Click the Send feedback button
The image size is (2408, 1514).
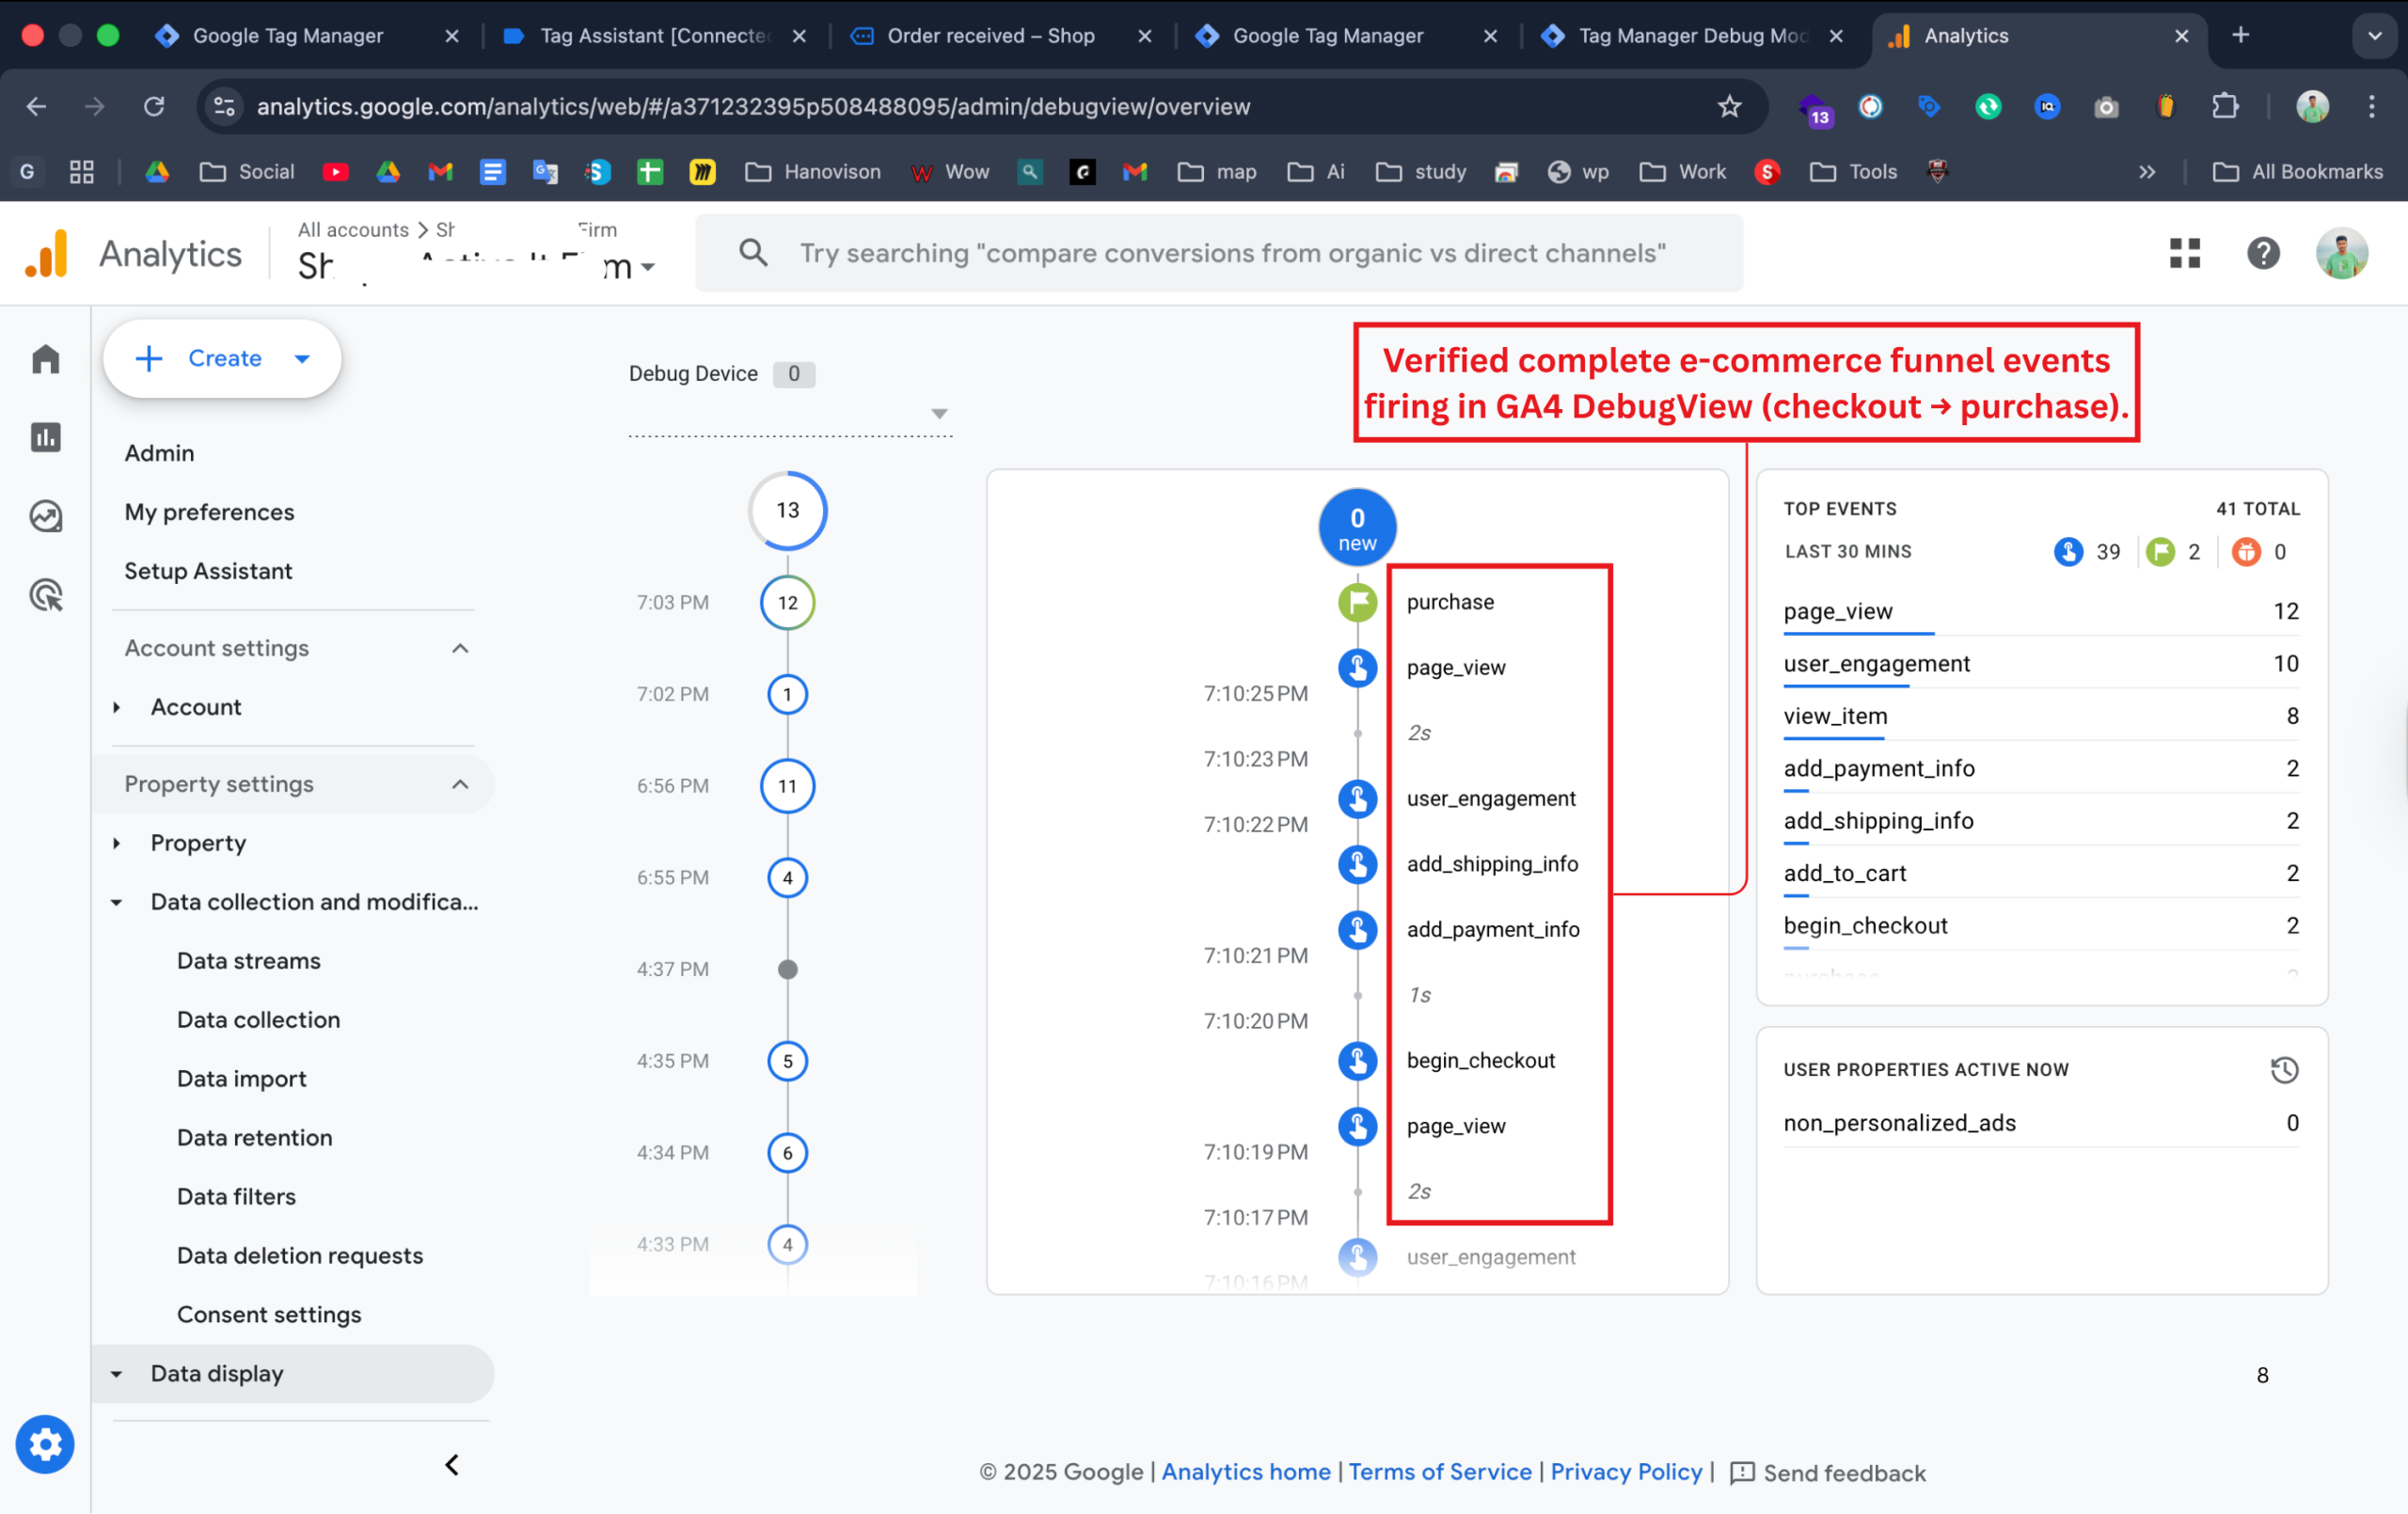[x=1827, y=1473]
